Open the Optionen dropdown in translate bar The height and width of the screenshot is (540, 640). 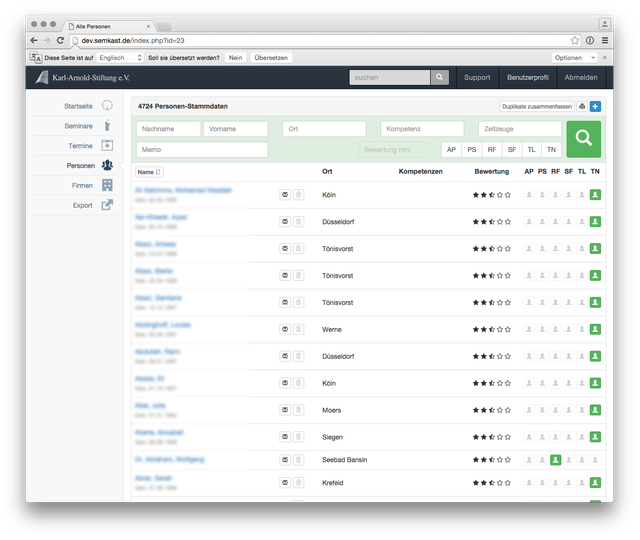coord(575,58)
